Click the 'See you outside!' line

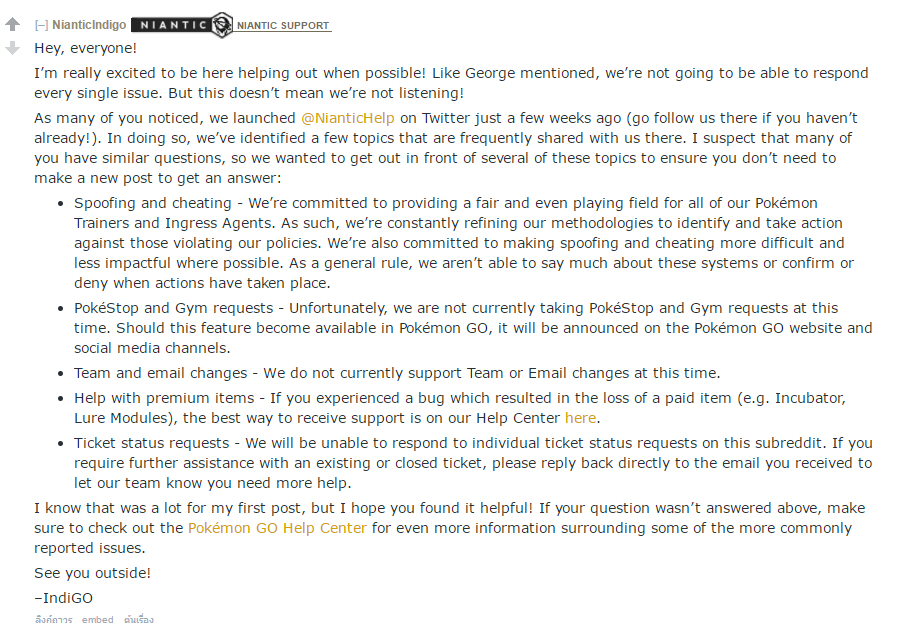92,573
